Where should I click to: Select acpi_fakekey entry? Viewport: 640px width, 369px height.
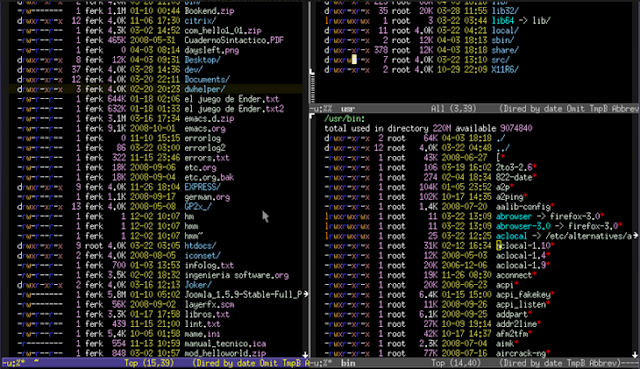(523, 295)
